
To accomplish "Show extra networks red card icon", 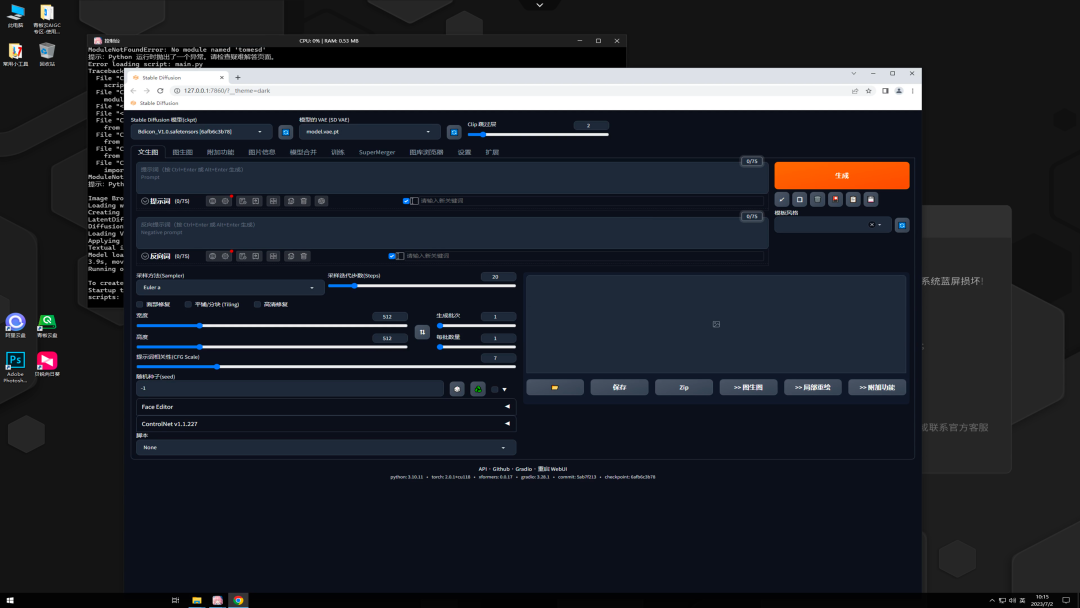I will [x=835, y=199].
